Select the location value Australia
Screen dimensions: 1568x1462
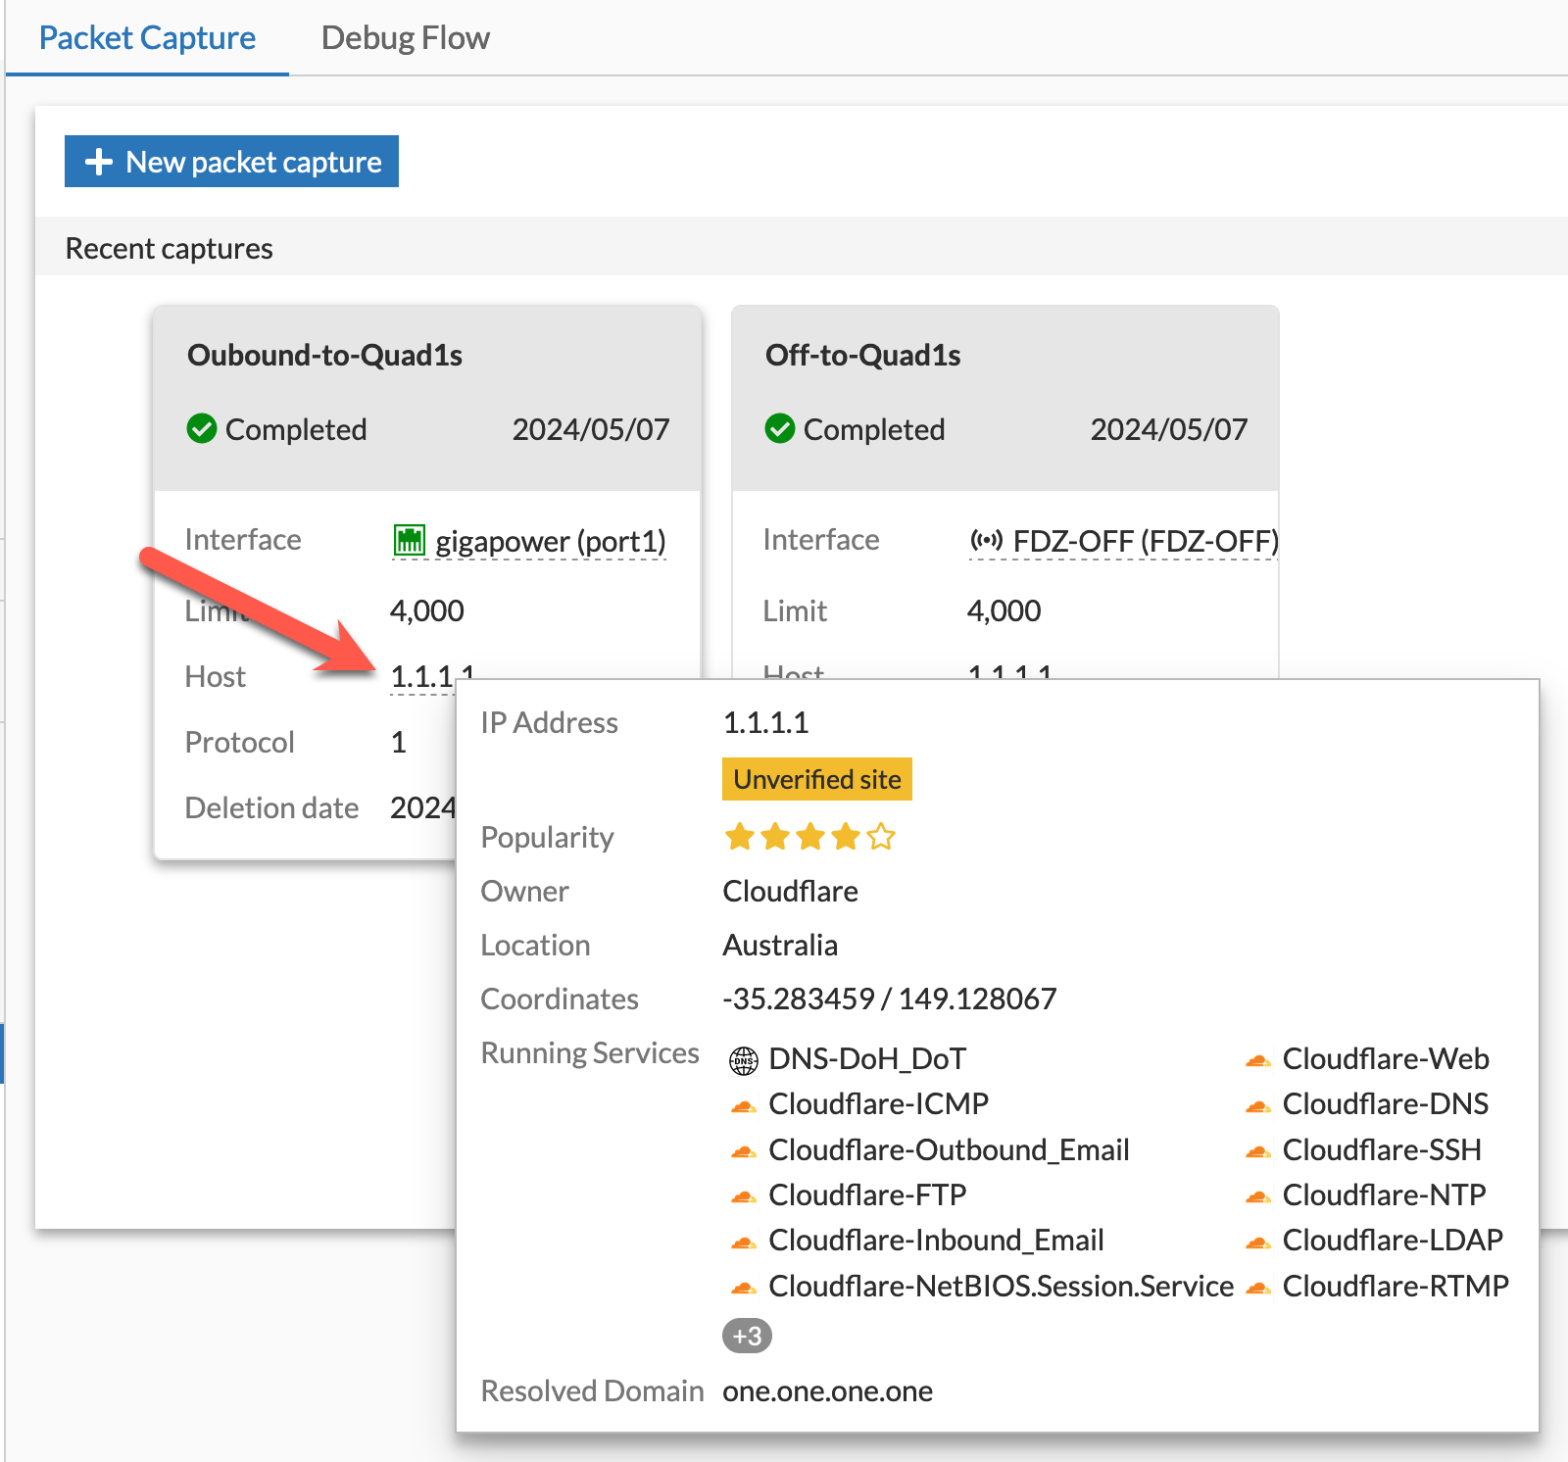click(780, 945)
